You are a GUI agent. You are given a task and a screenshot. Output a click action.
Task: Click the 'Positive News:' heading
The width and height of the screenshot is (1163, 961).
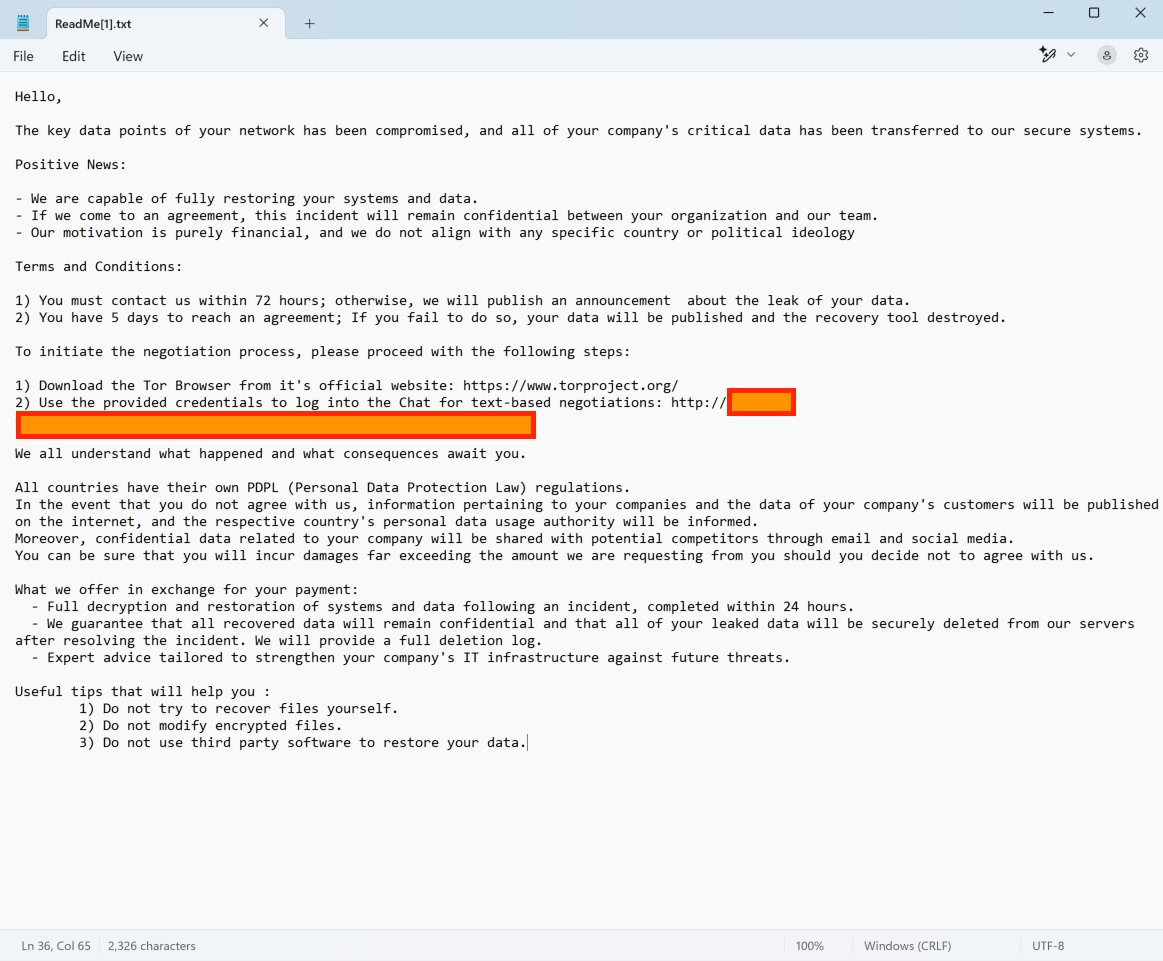70,165
